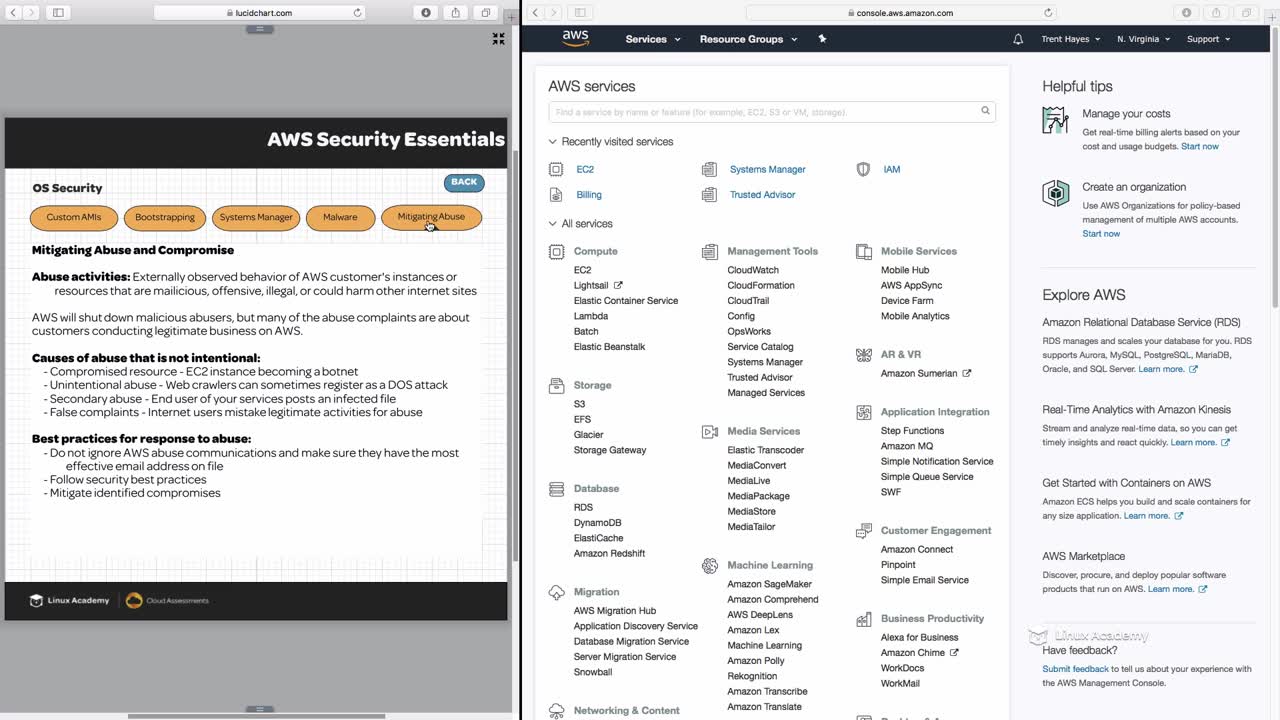Show the sidebar in the AWS console Safari window
The width and height of the screenshot is (1280, 720).
point(580,13)
